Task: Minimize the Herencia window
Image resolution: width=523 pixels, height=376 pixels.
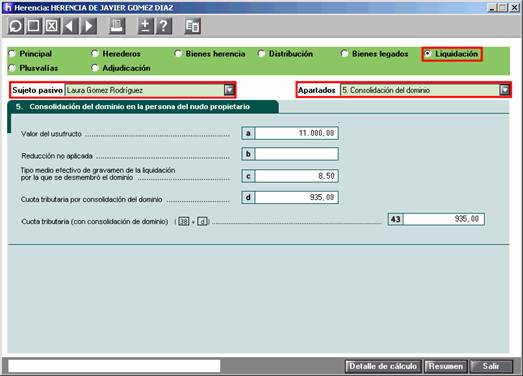Action: [x=492, y=7]
